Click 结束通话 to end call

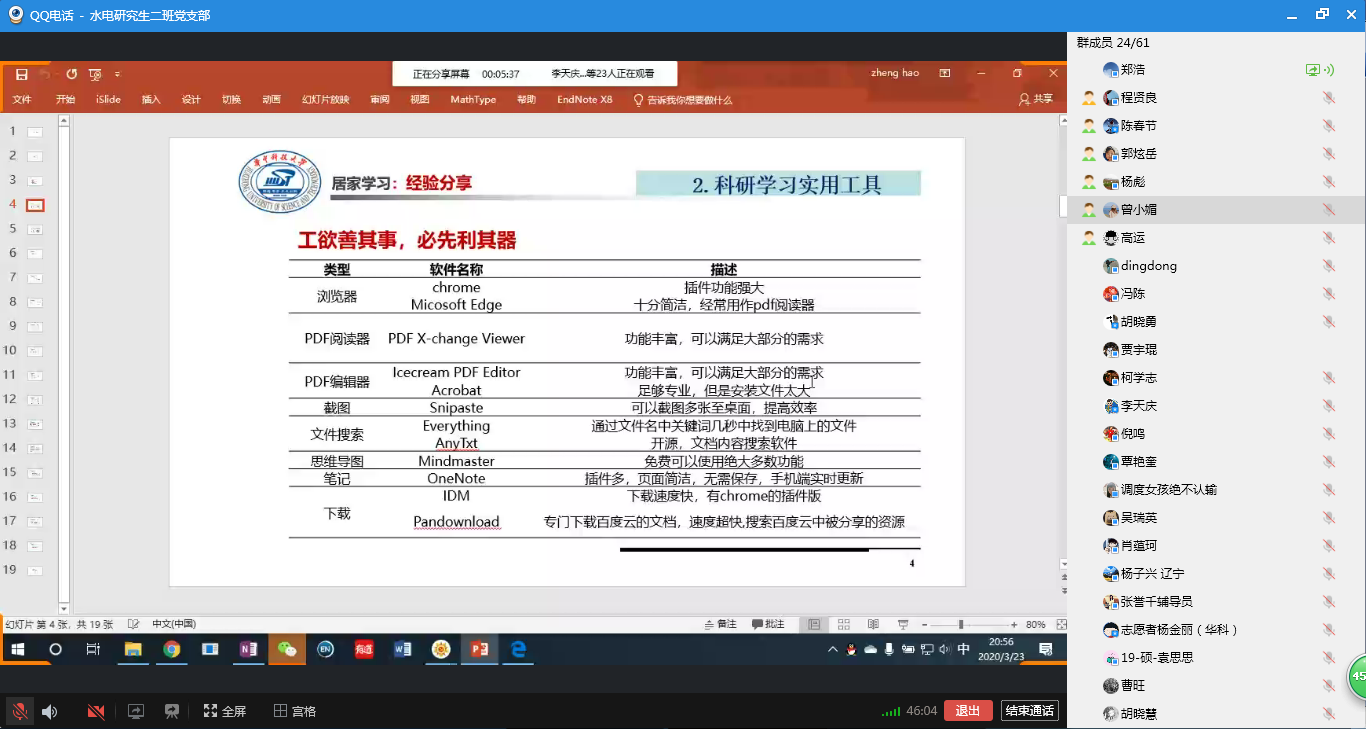point(1029,711)
